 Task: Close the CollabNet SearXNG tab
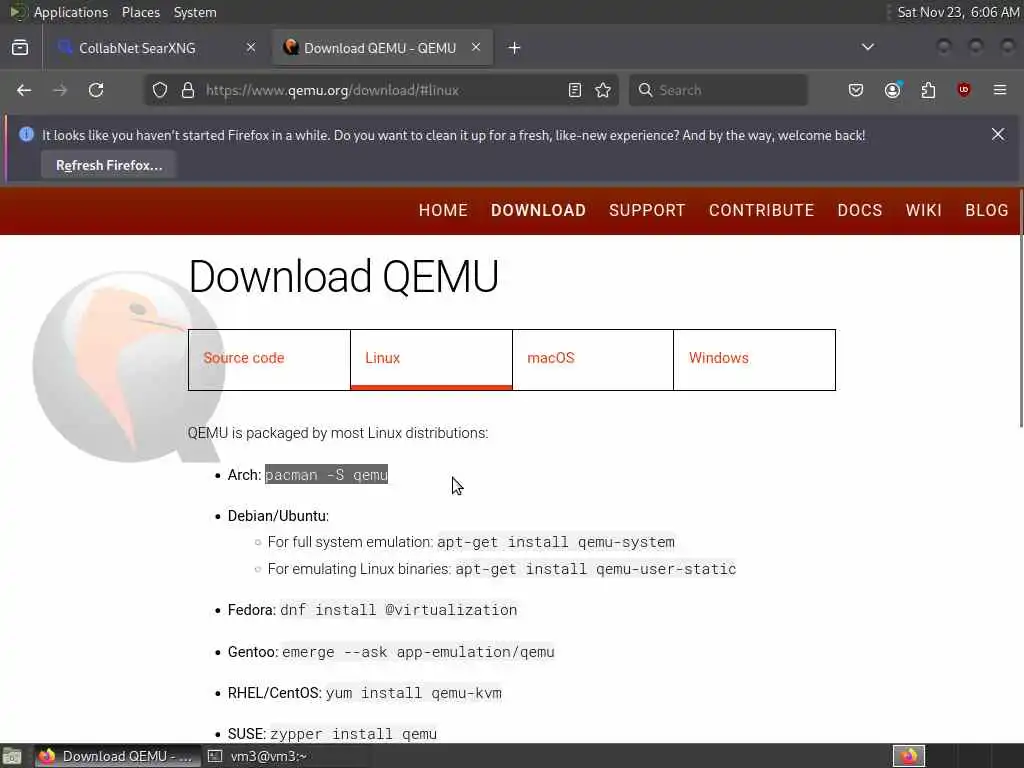(251, 47)
